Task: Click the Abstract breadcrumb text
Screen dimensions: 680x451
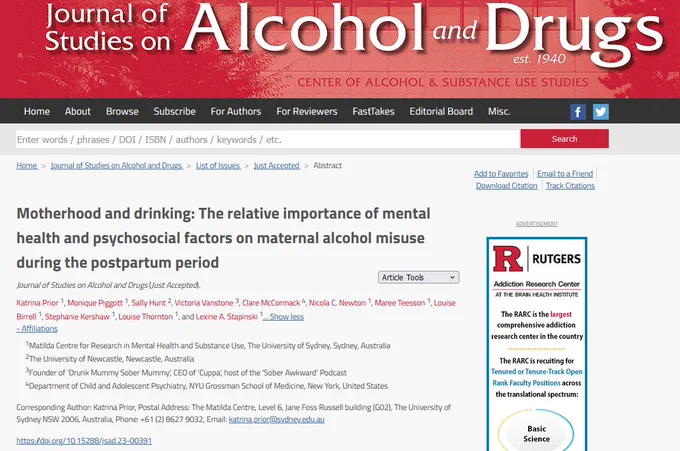Action: pos(327,166)
